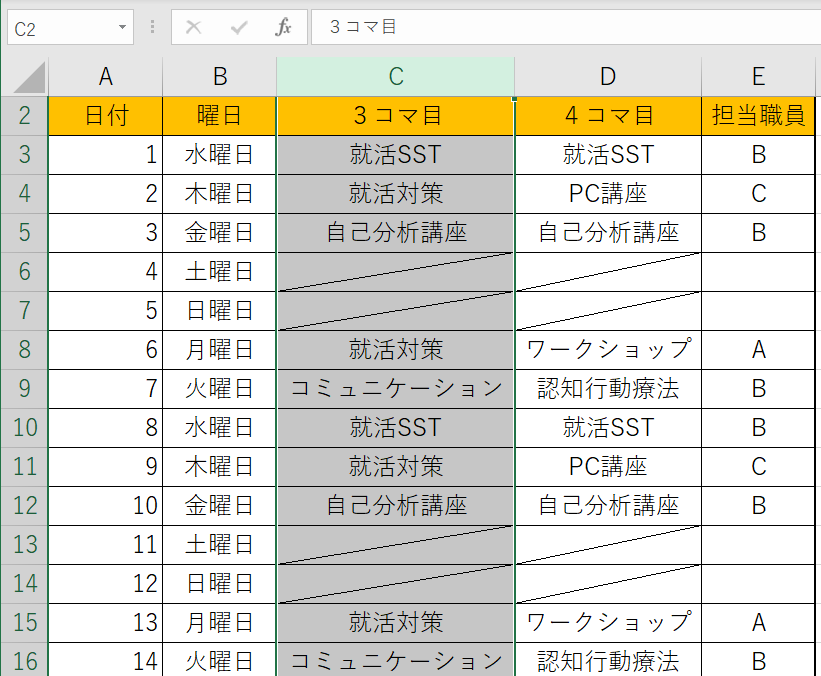Click the ワークショップ cell in row 8
The height and width of the screenshot is (676, 821).
tap(608, 350)
